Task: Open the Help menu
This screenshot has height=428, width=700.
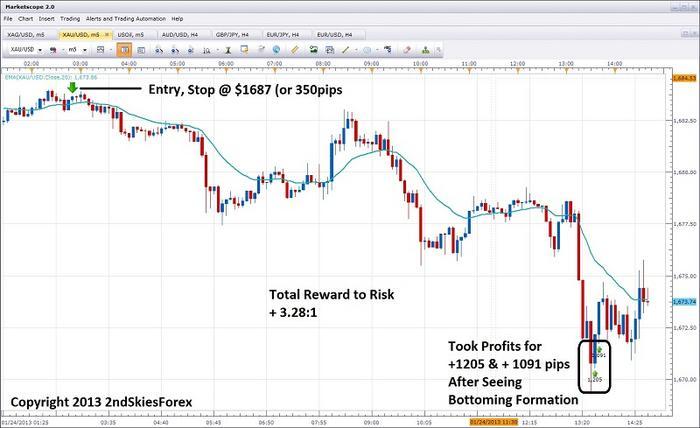Action: [177, 19]
